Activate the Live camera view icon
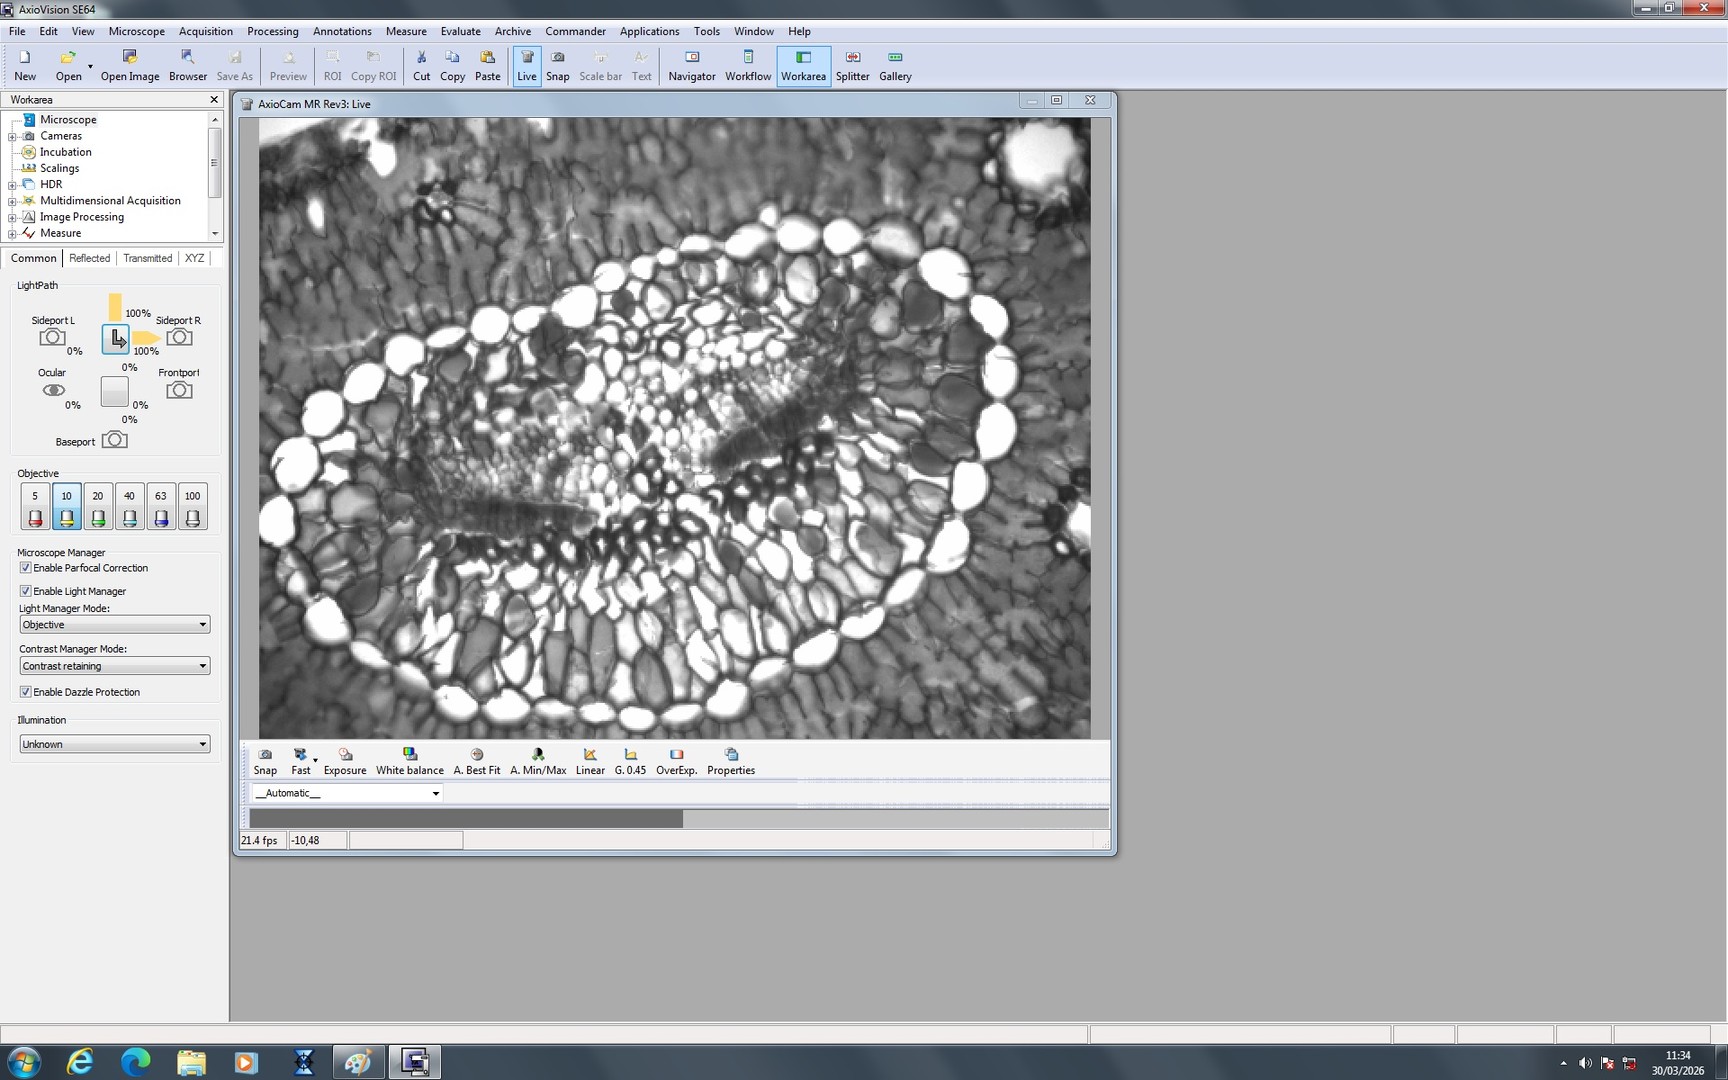1728x1080 pixels. point(526,63)
